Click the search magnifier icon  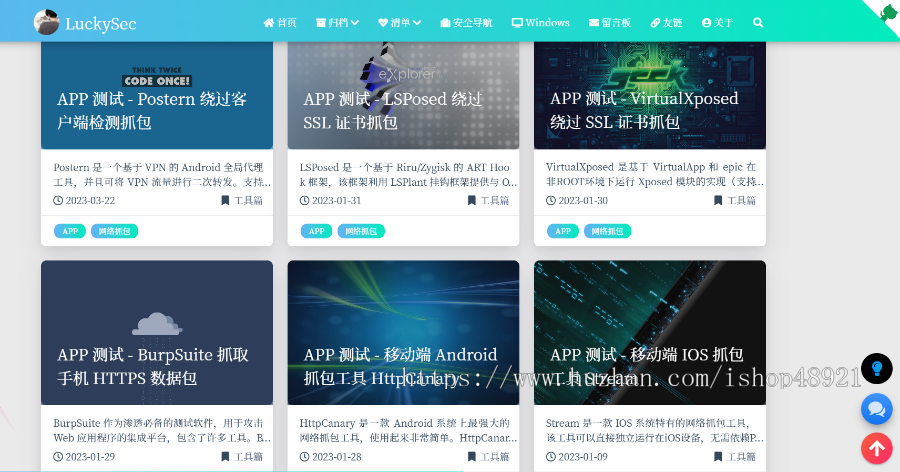point(758,22)
